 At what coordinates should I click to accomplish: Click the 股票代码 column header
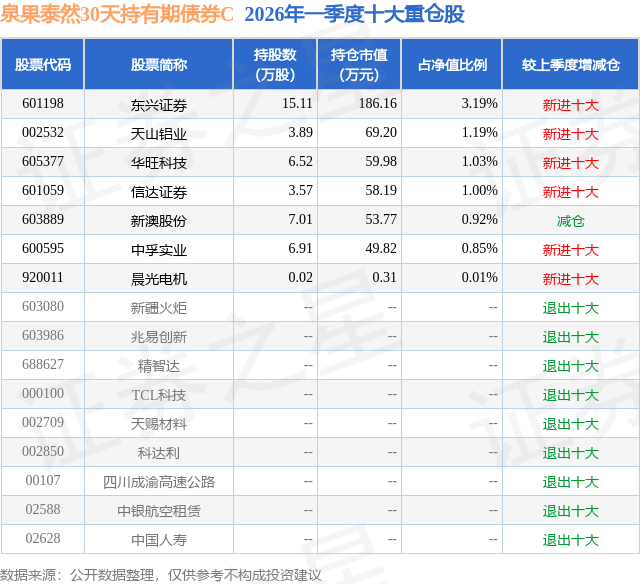click(43, 64)
